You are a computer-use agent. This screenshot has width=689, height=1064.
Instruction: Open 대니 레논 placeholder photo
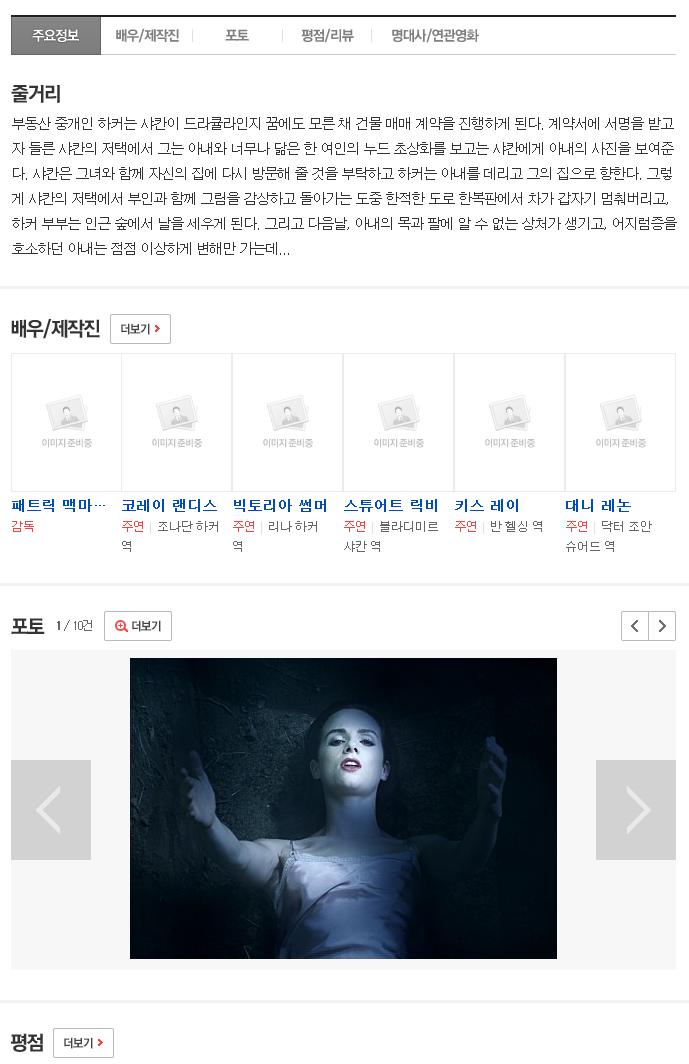(x=620, y=422)
